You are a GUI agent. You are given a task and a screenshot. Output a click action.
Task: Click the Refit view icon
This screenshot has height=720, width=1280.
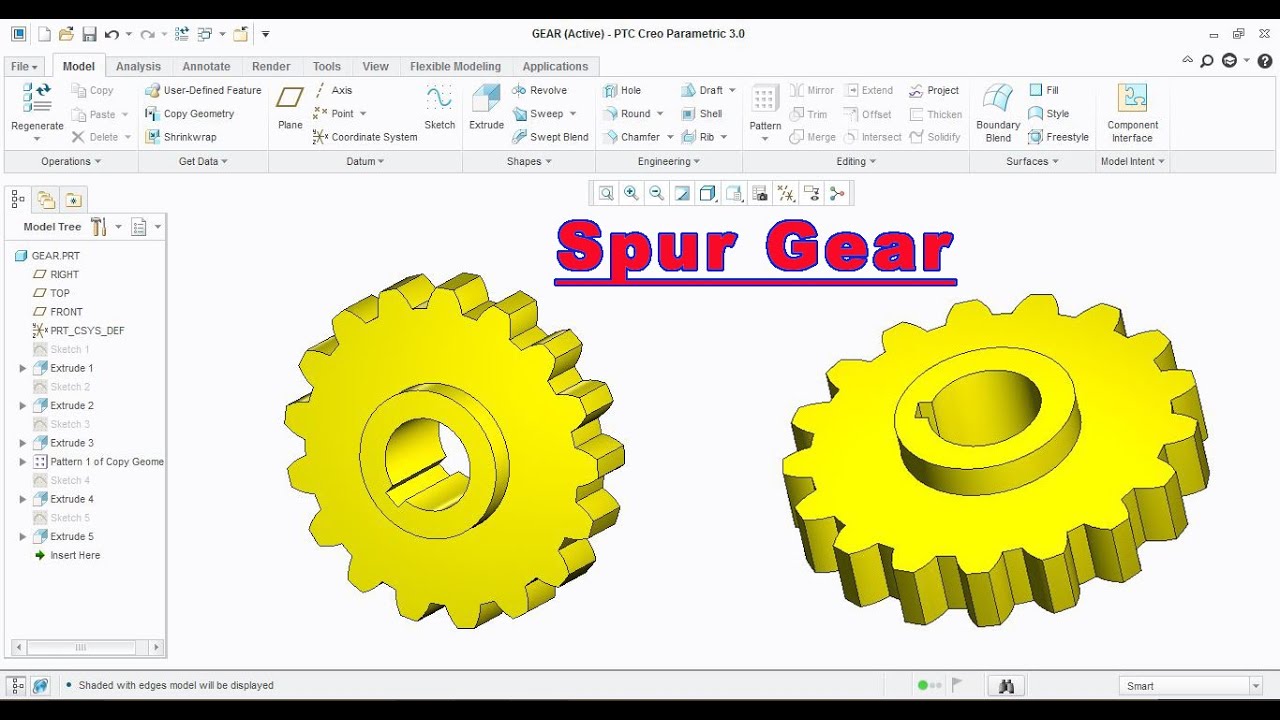click(x=606, y=193)
